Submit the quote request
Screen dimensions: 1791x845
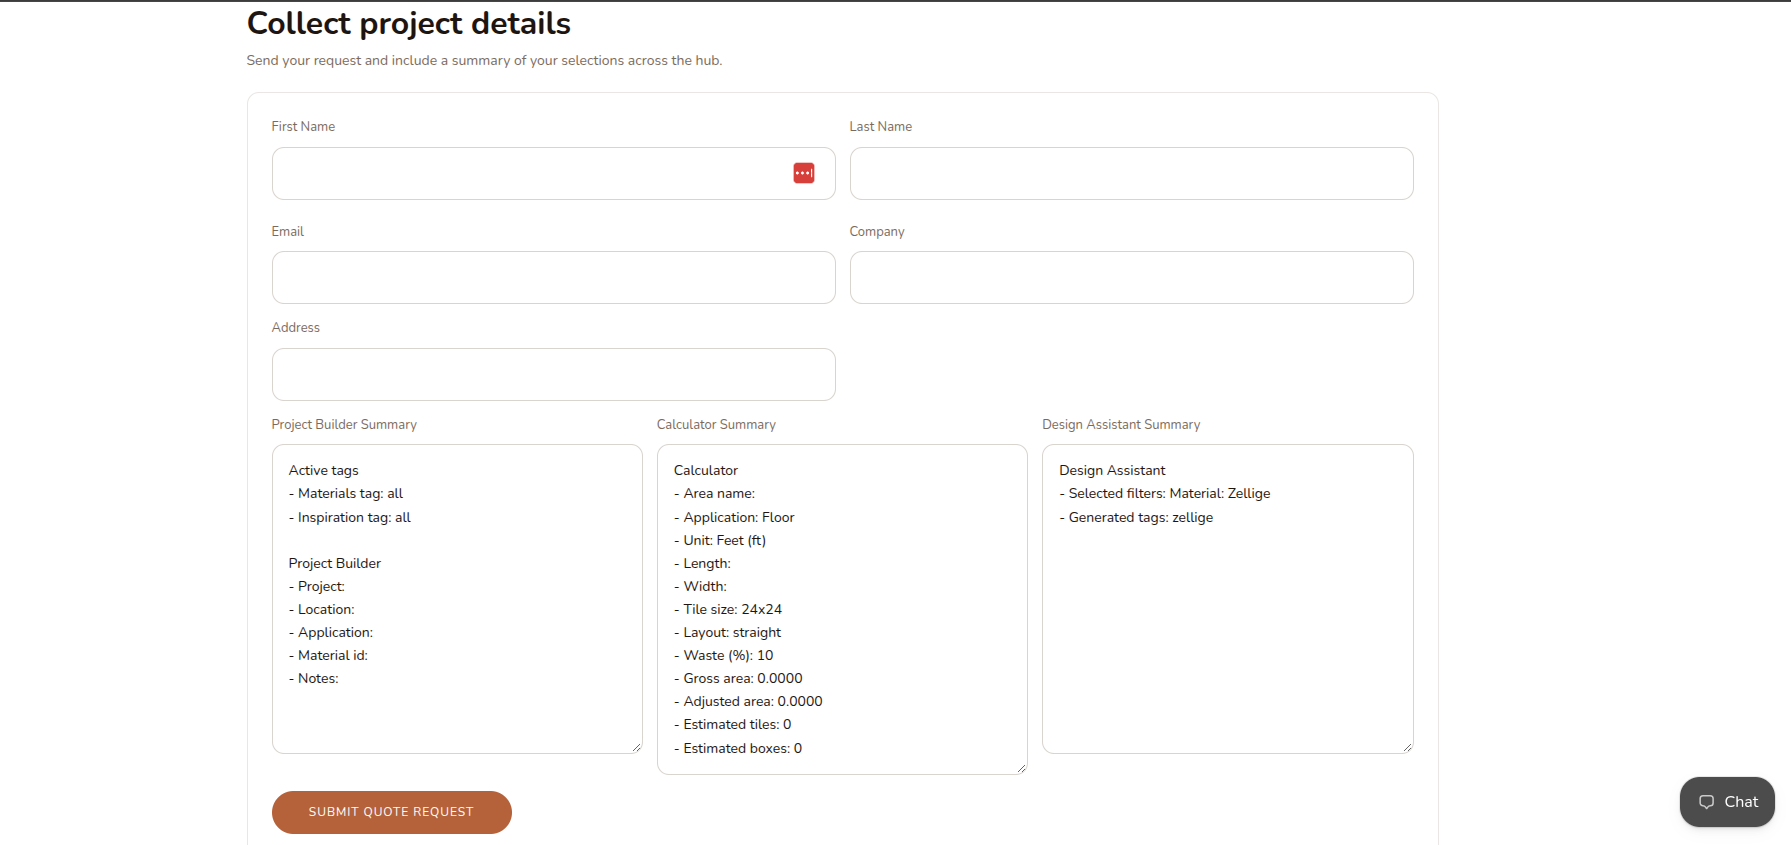[x=392, y=812]
